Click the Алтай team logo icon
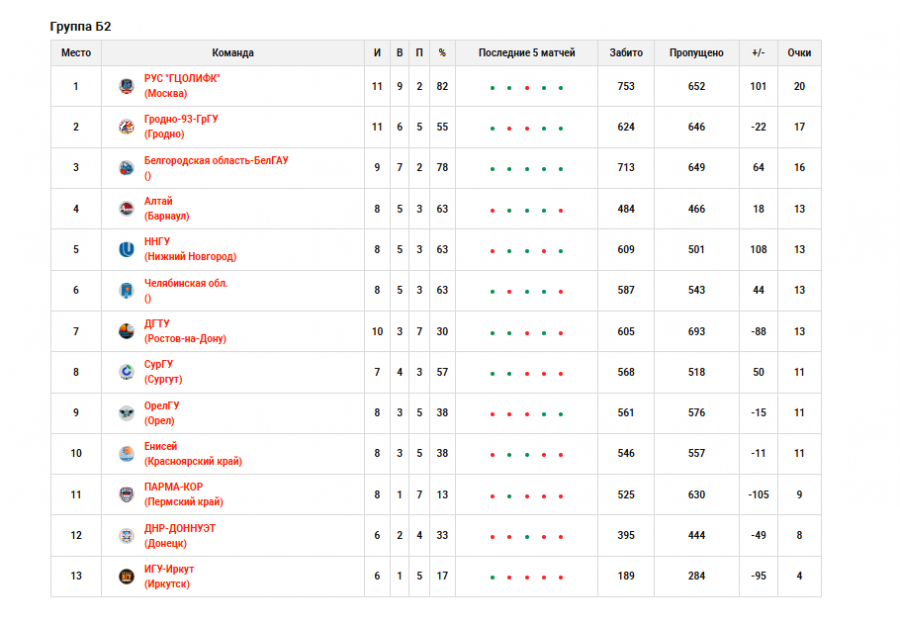Viewport: 900px width, 625px height. click(x=126, y=209)
